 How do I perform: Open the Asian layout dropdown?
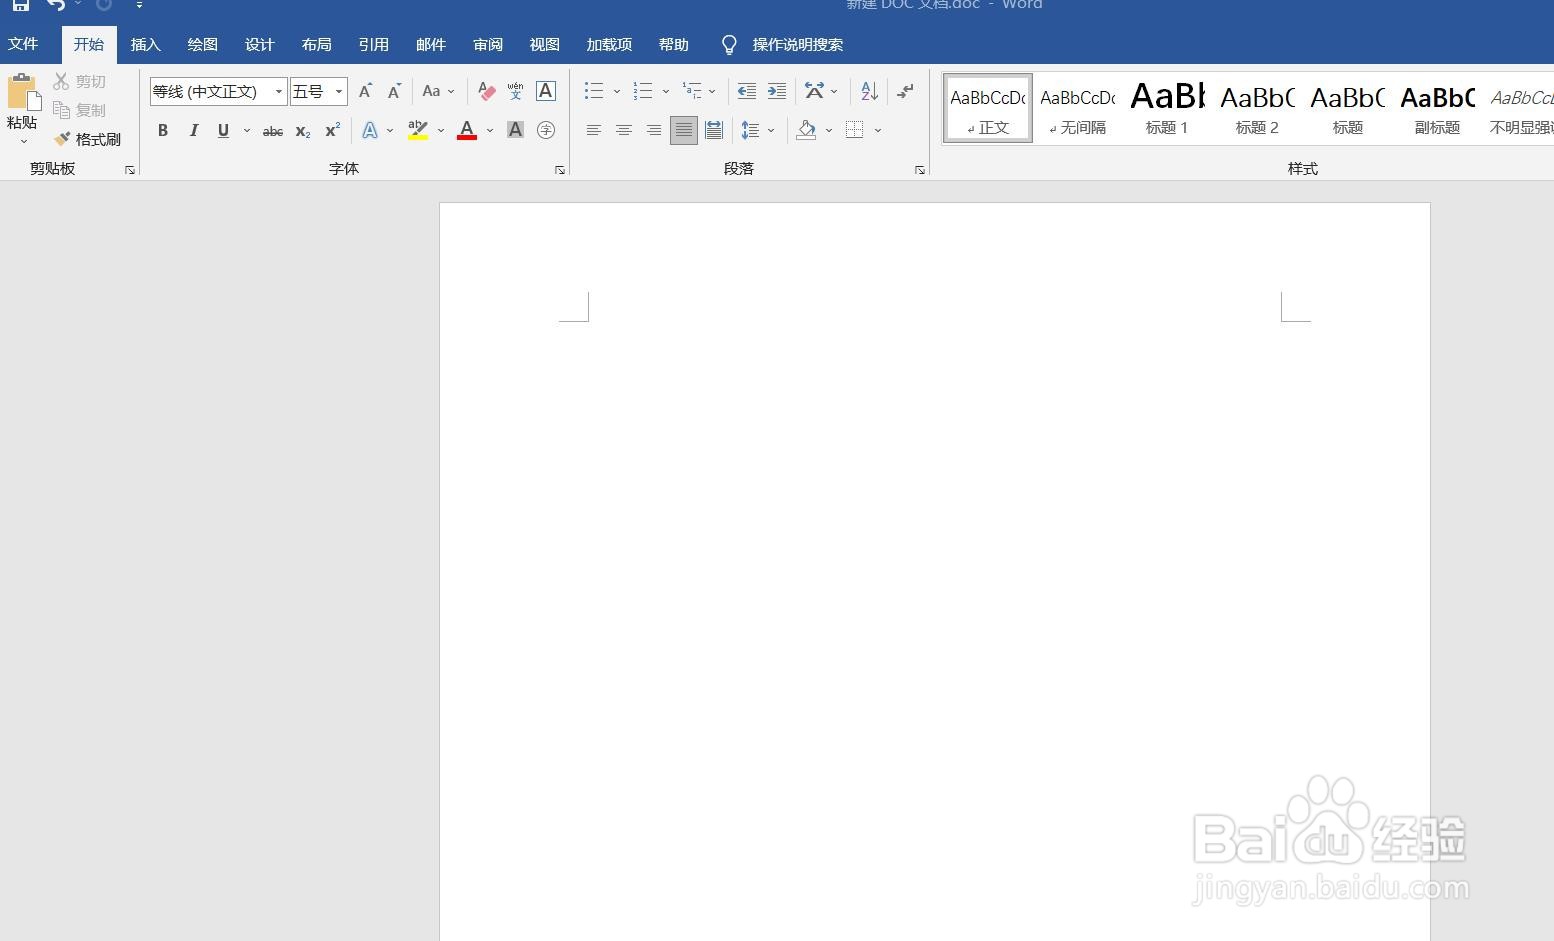click(x=821, y=91)
